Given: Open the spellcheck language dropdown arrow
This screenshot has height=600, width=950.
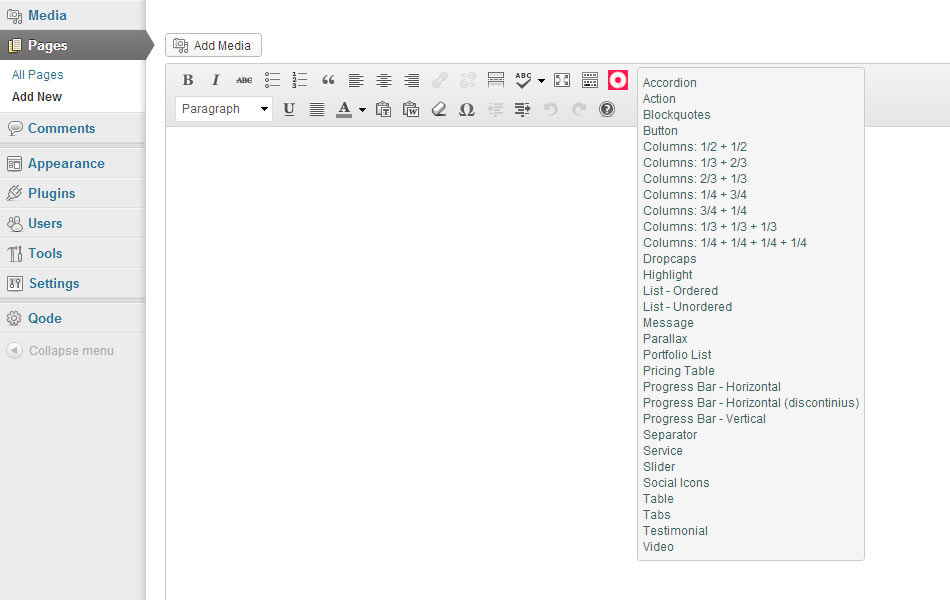Looking at the screenshot, I should (541, 81).
